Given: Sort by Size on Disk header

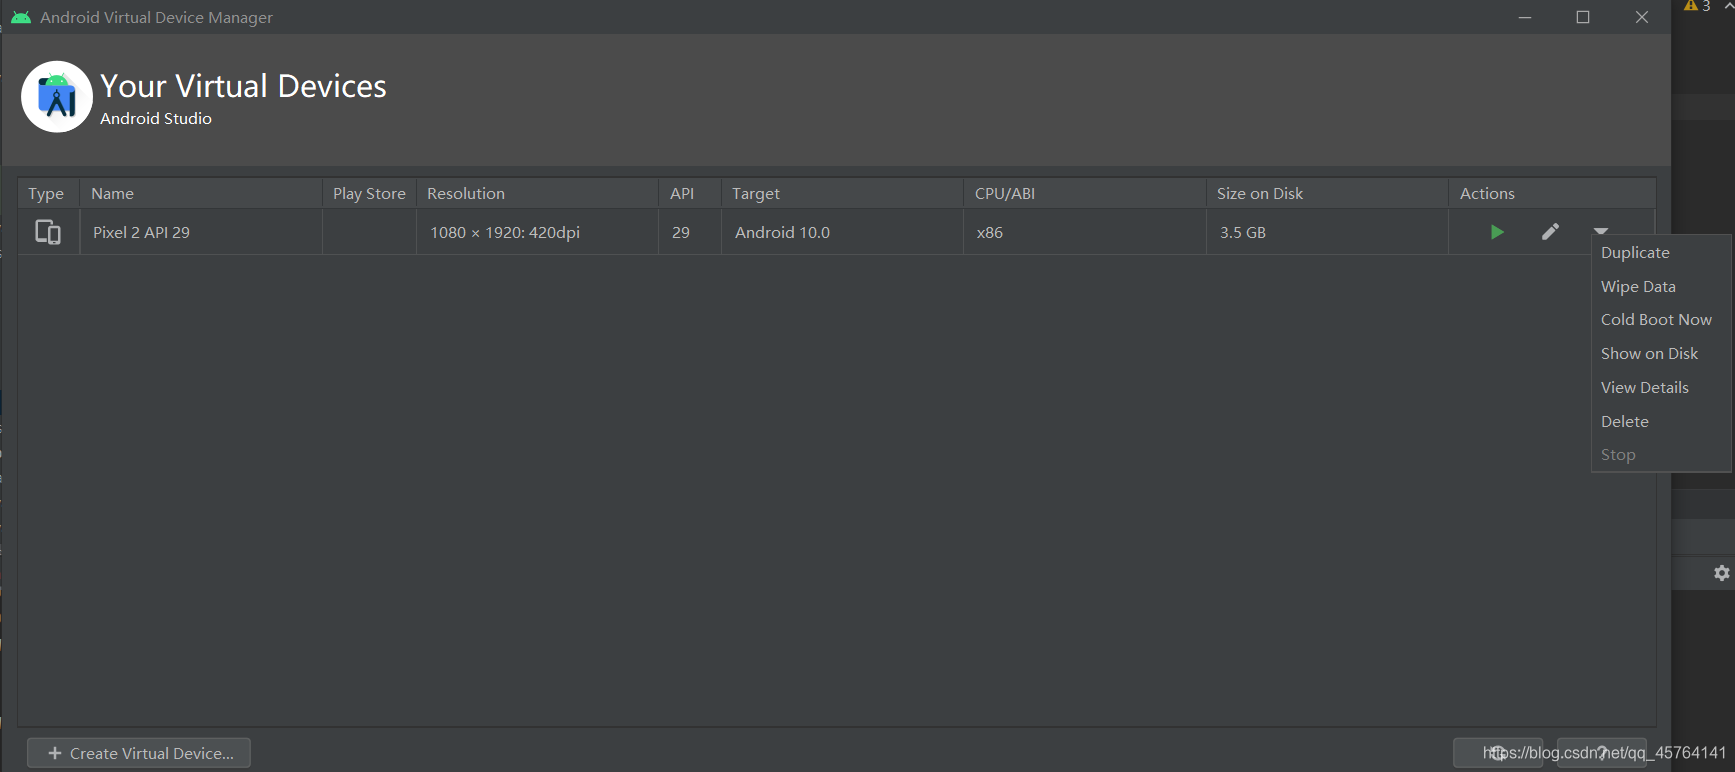Looking at the screenshot, I should (1327, 194).
